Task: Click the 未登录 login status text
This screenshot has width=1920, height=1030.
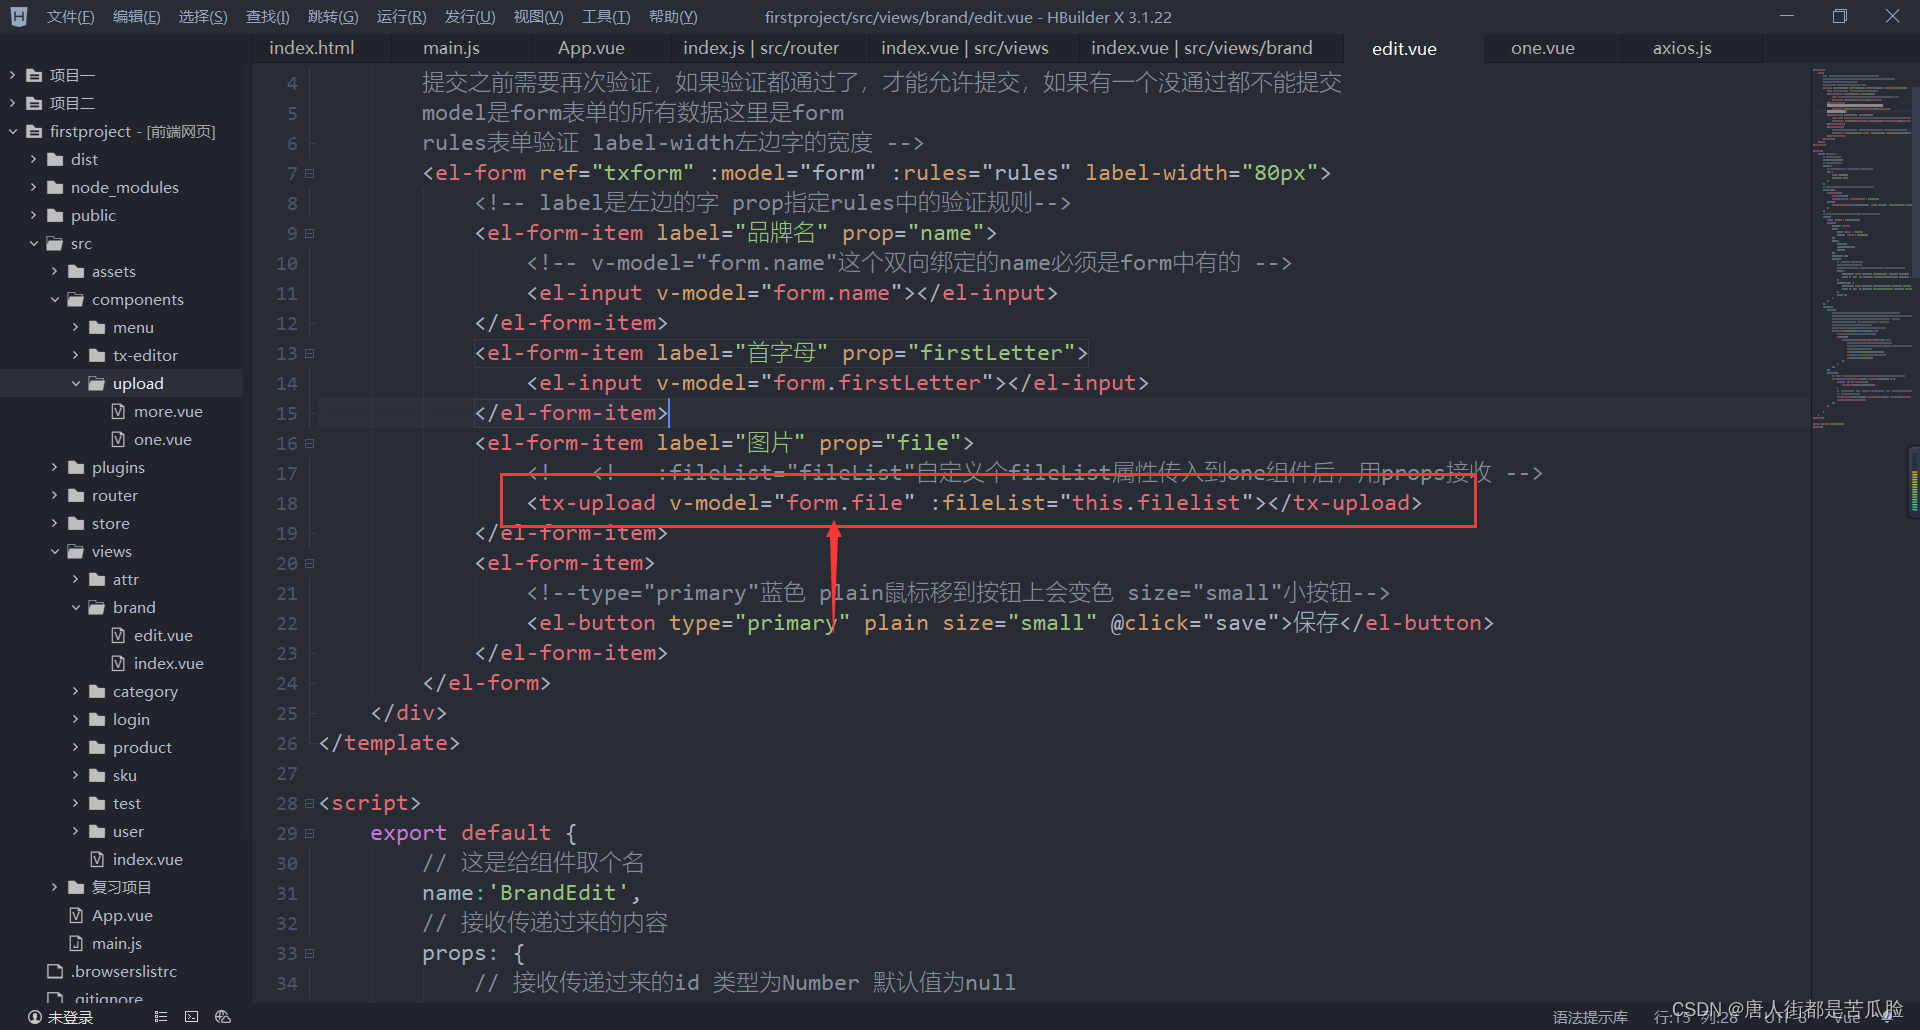Action: [70, 1017]
